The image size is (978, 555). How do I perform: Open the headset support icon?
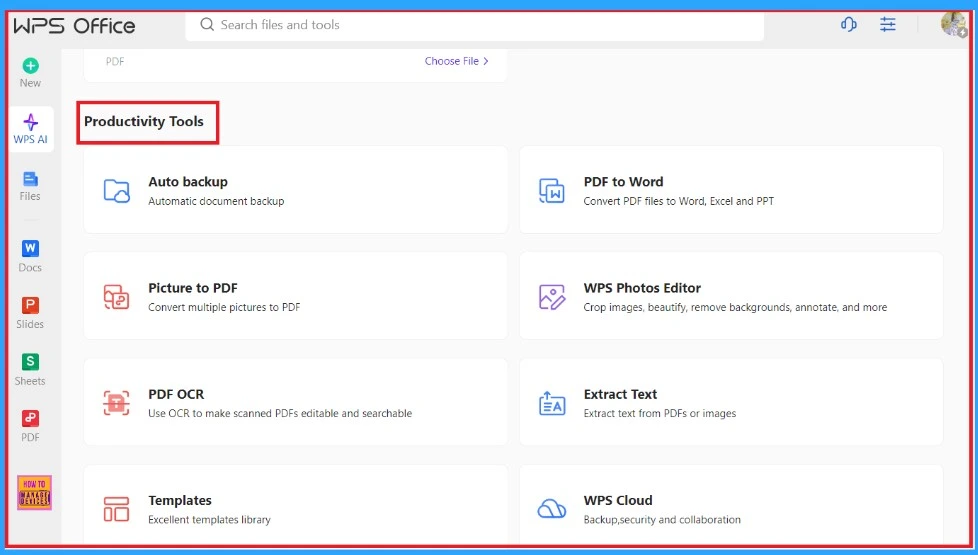848,24
